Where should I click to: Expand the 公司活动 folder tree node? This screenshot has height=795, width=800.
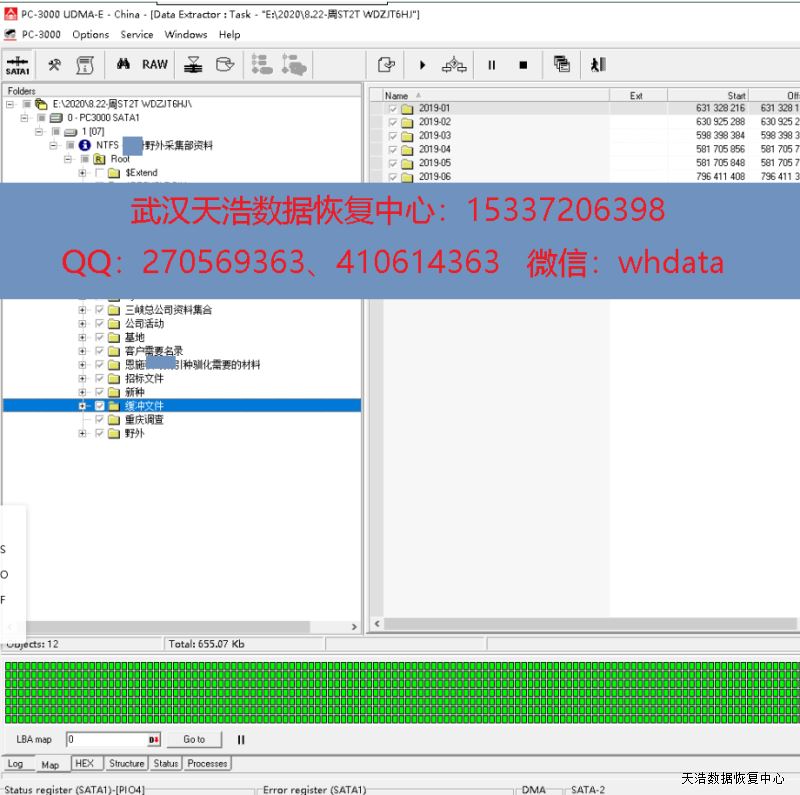(83, 324)
